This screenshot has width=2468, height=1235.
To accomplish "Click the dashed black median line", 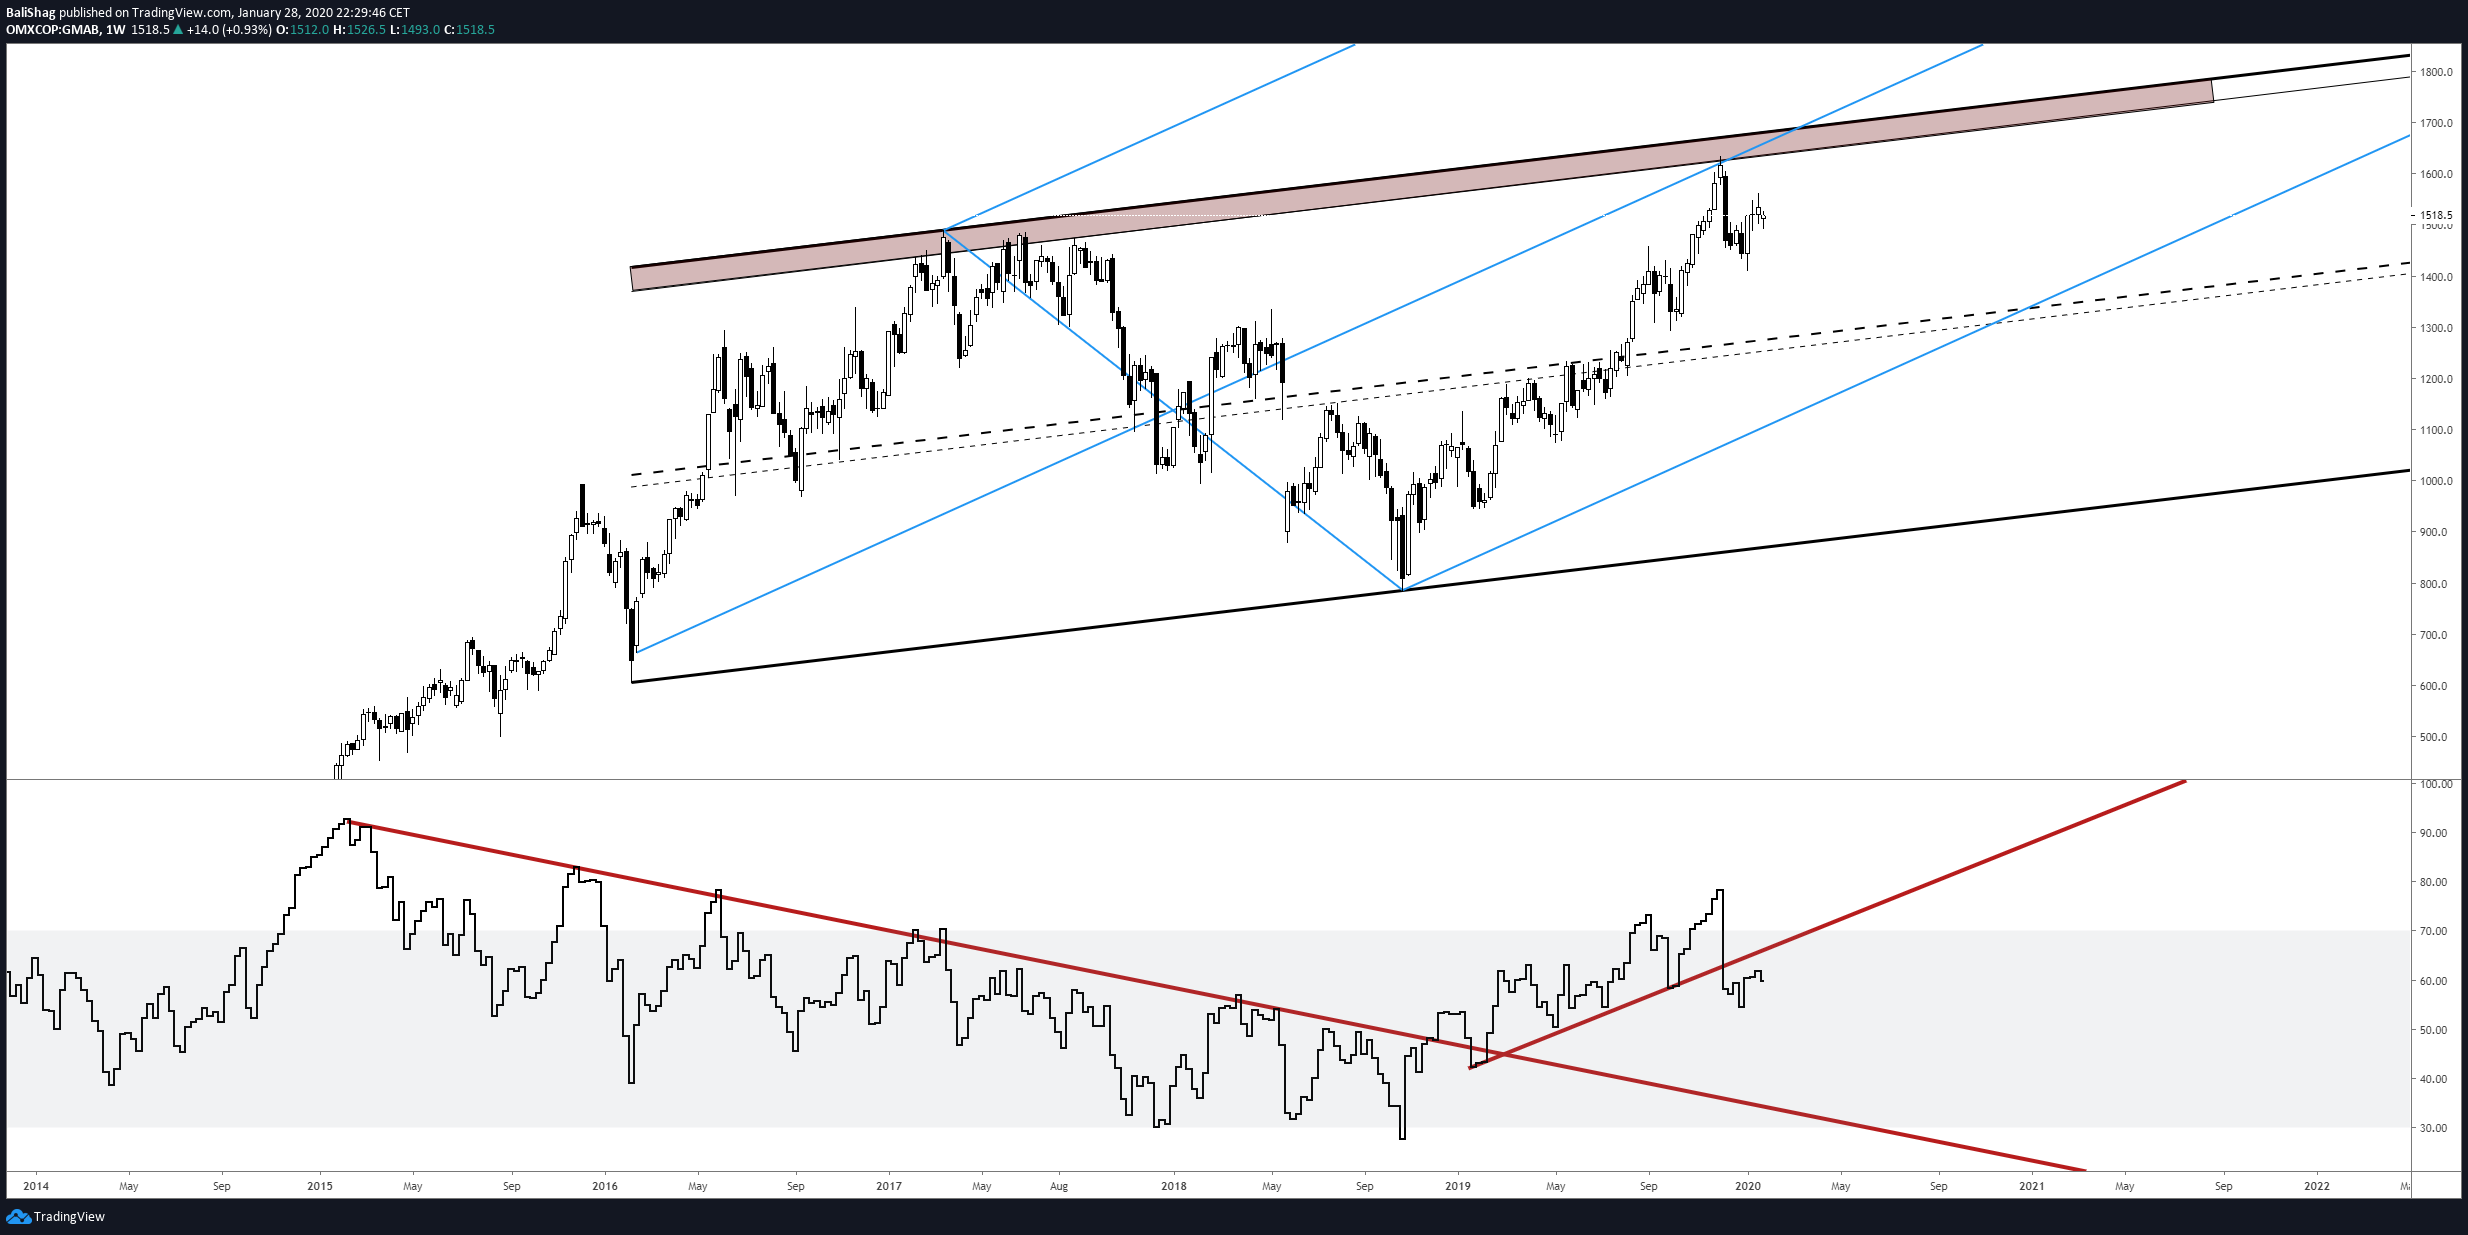I will pyautogui.click(x=1520, y=369).
